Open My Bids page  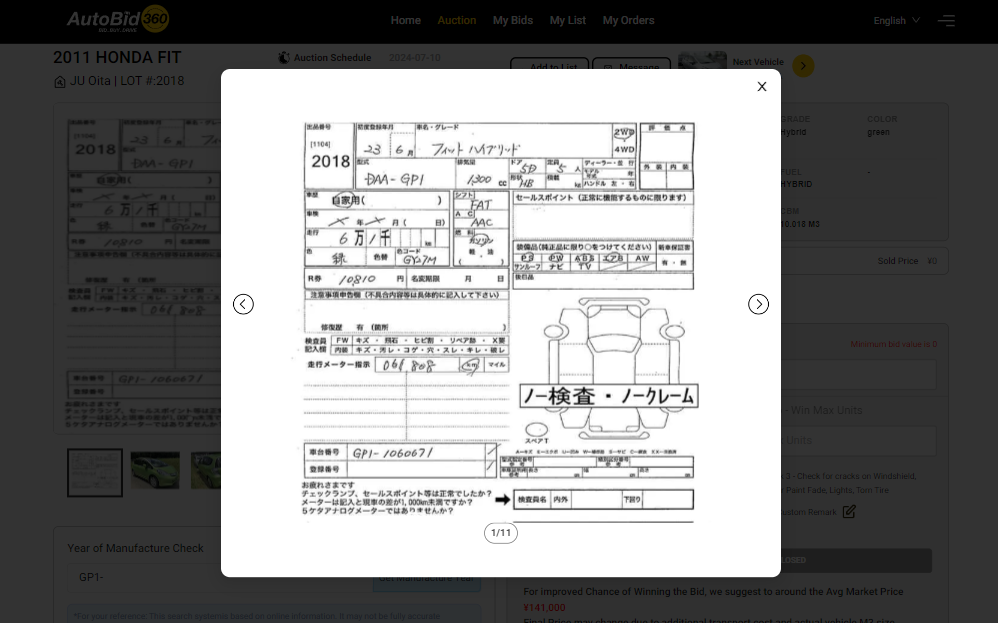[x=512, y=20]
